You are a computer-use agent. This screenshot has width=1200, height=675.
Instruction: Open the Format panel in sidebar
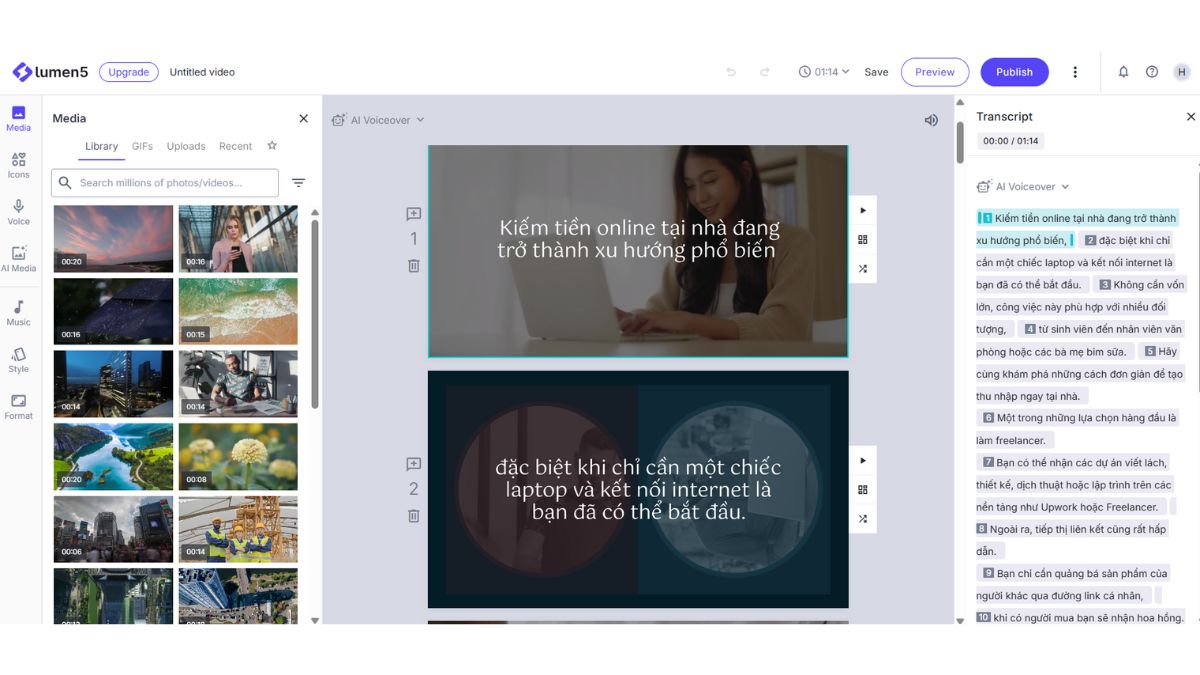(18, 407)
